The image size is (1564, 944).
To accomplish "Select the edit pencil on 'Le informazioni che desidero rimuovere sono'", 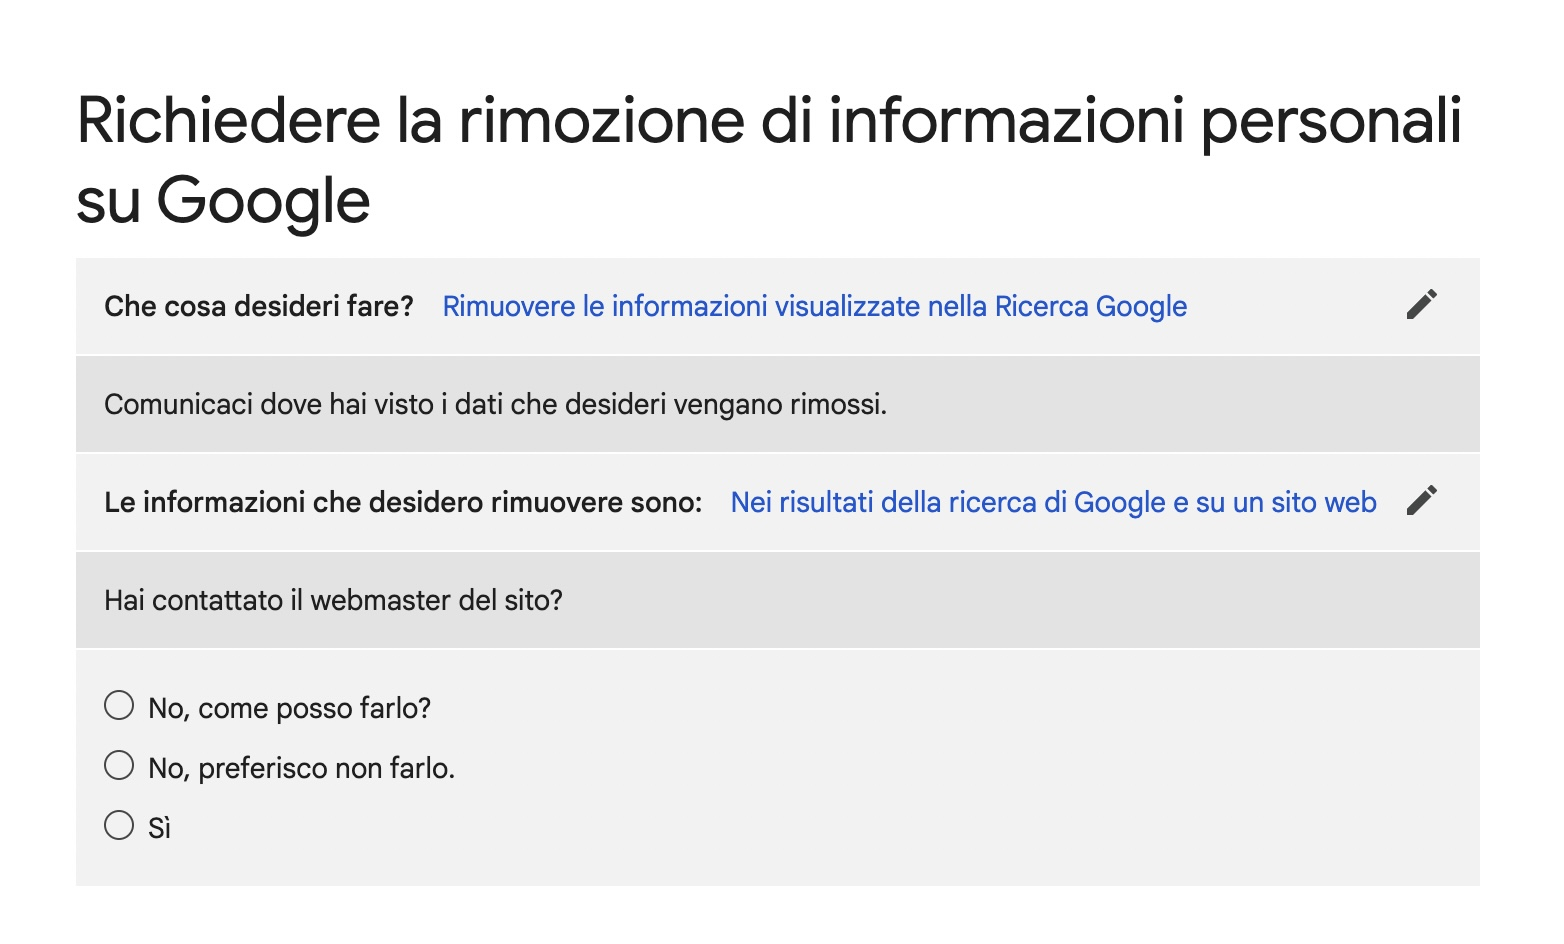I will (1424, 501).
